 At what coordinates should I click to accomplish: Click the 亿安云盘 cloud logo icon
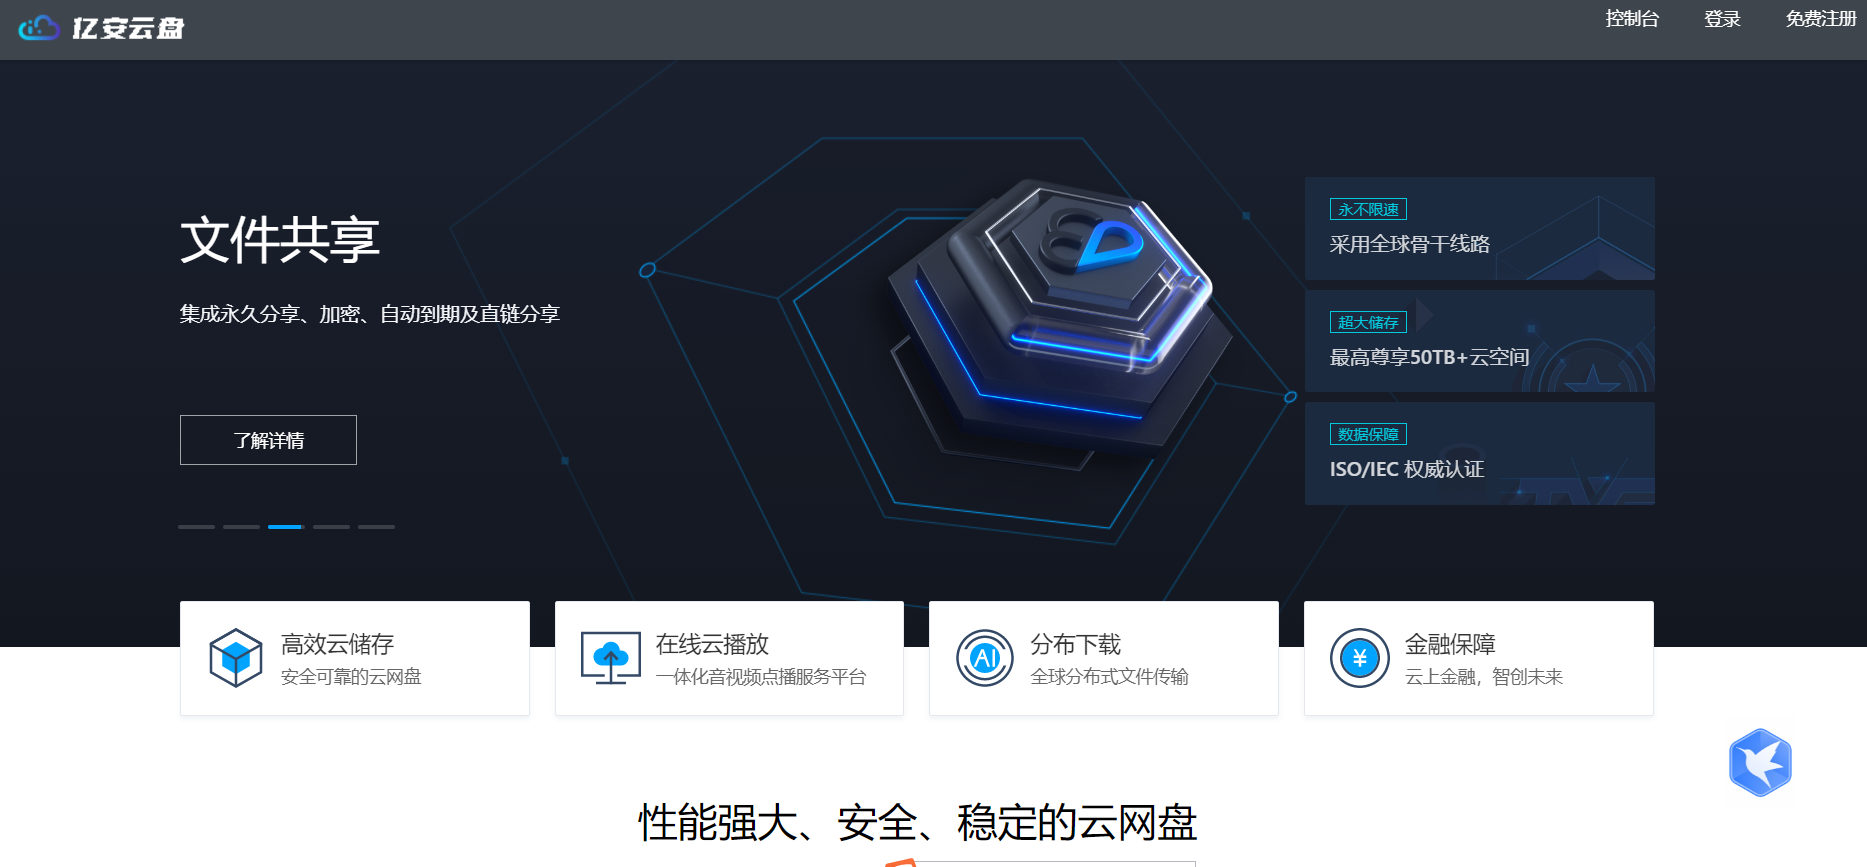[x=39, y=28]
